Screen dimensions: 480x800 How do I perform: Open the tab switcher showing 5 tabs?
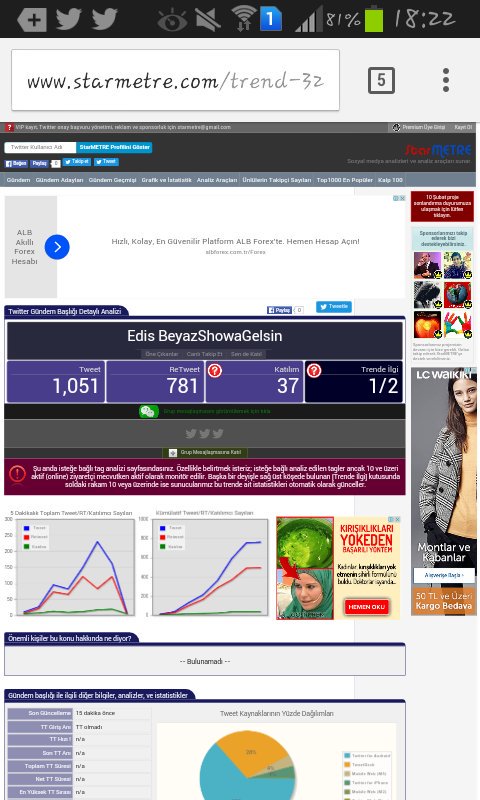381,80
